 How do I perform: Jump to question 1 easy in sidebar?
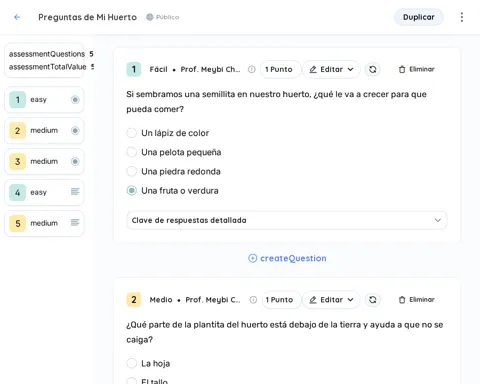click(44, 100)
